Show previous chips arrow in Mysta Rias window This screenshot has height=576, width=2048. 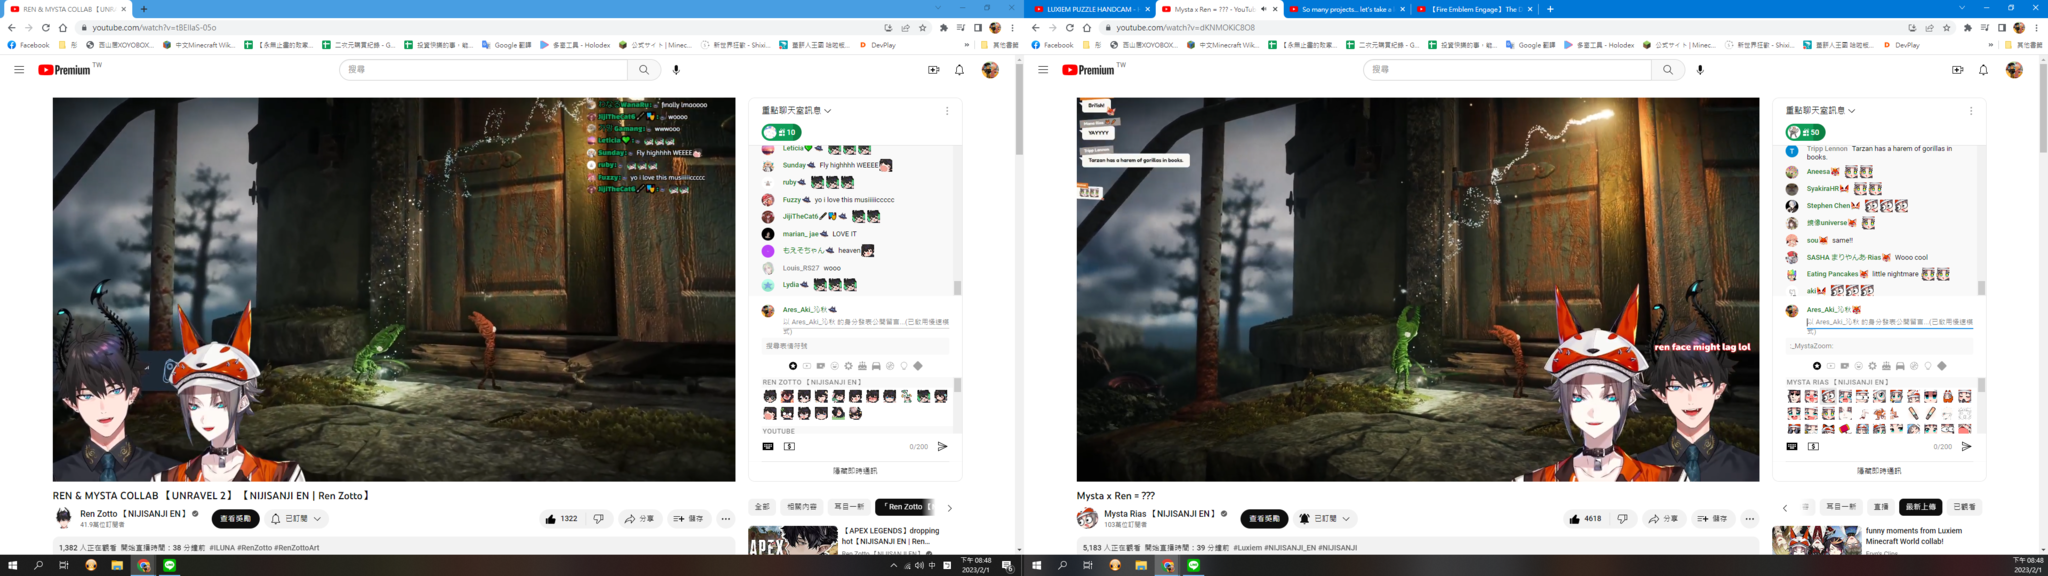click(1785, 508)
